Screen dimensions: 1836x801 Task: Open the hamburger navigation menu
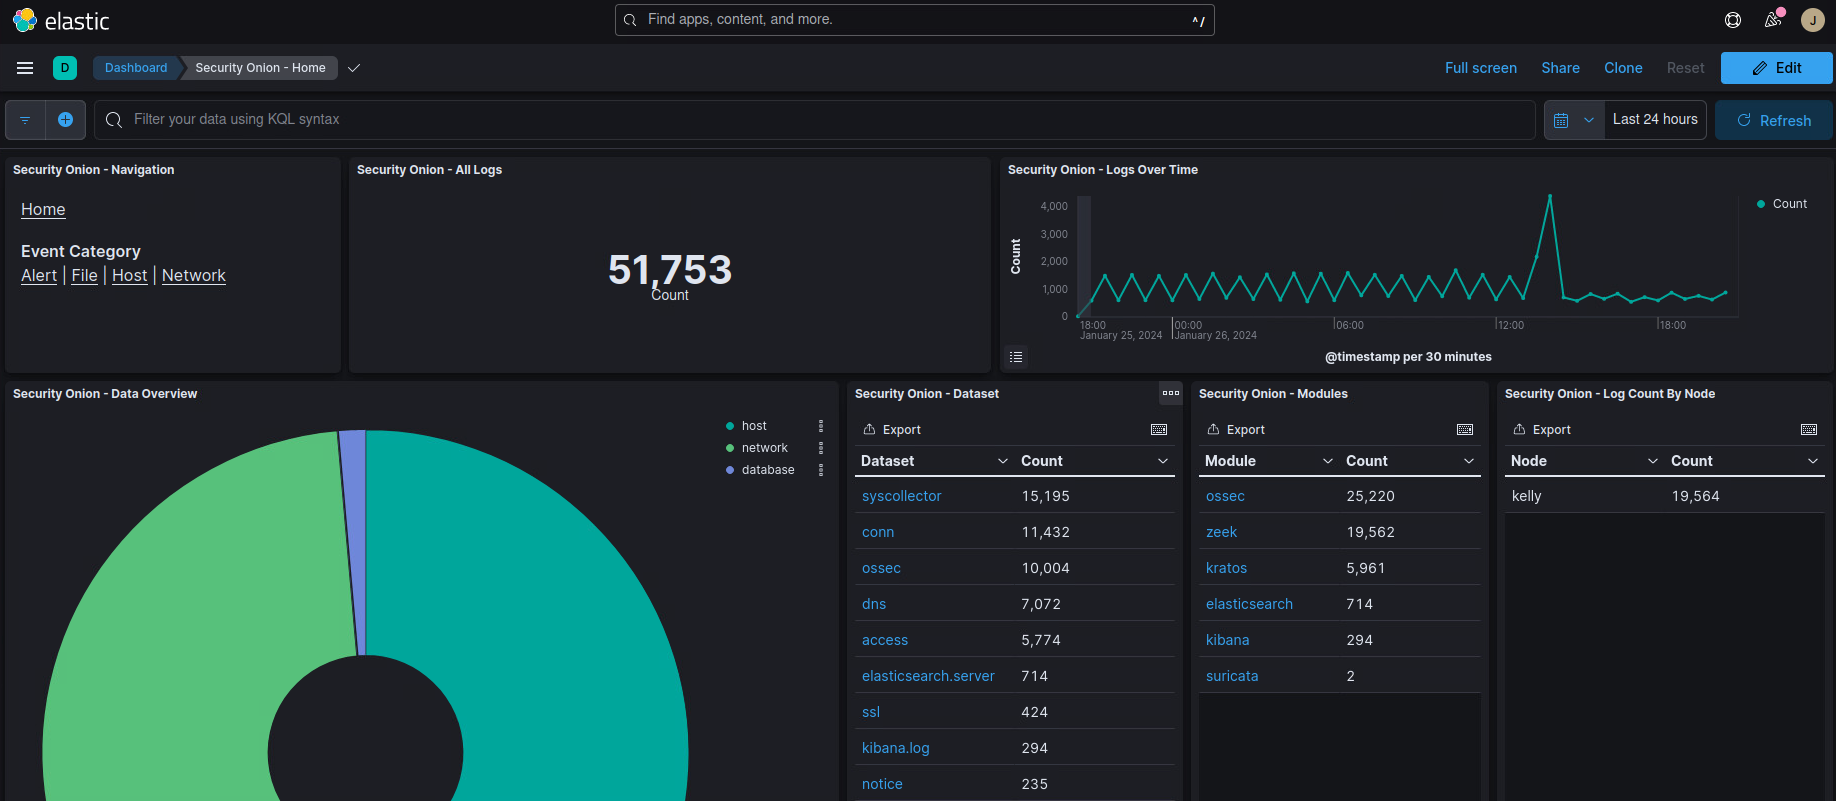(x=25, y=68)
